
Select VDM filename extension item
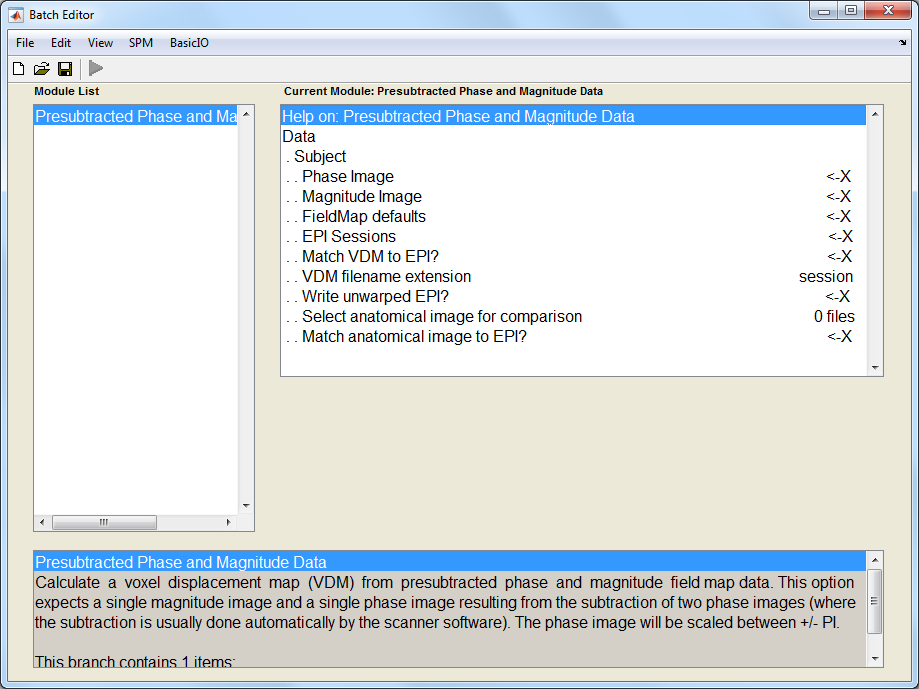coord(386,277)
